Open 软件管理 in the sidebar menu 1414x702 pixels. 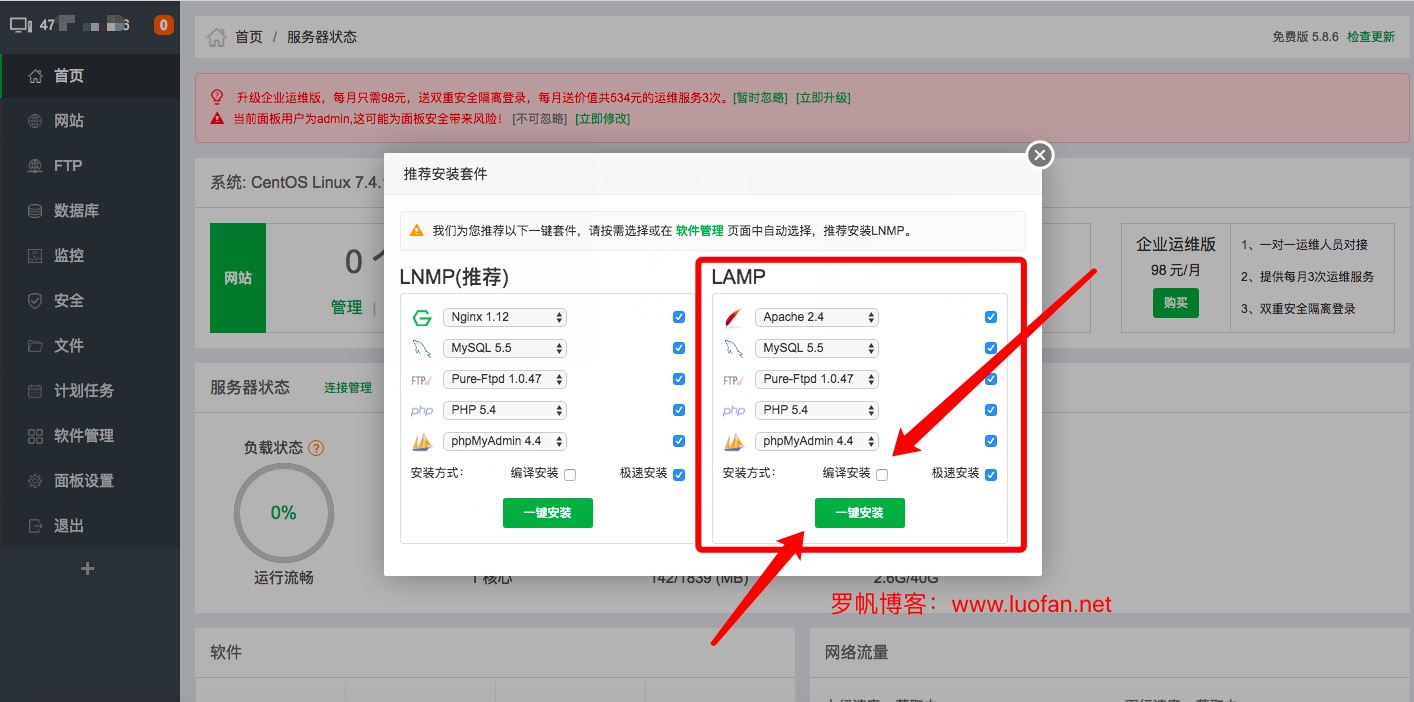coord(90,436)
